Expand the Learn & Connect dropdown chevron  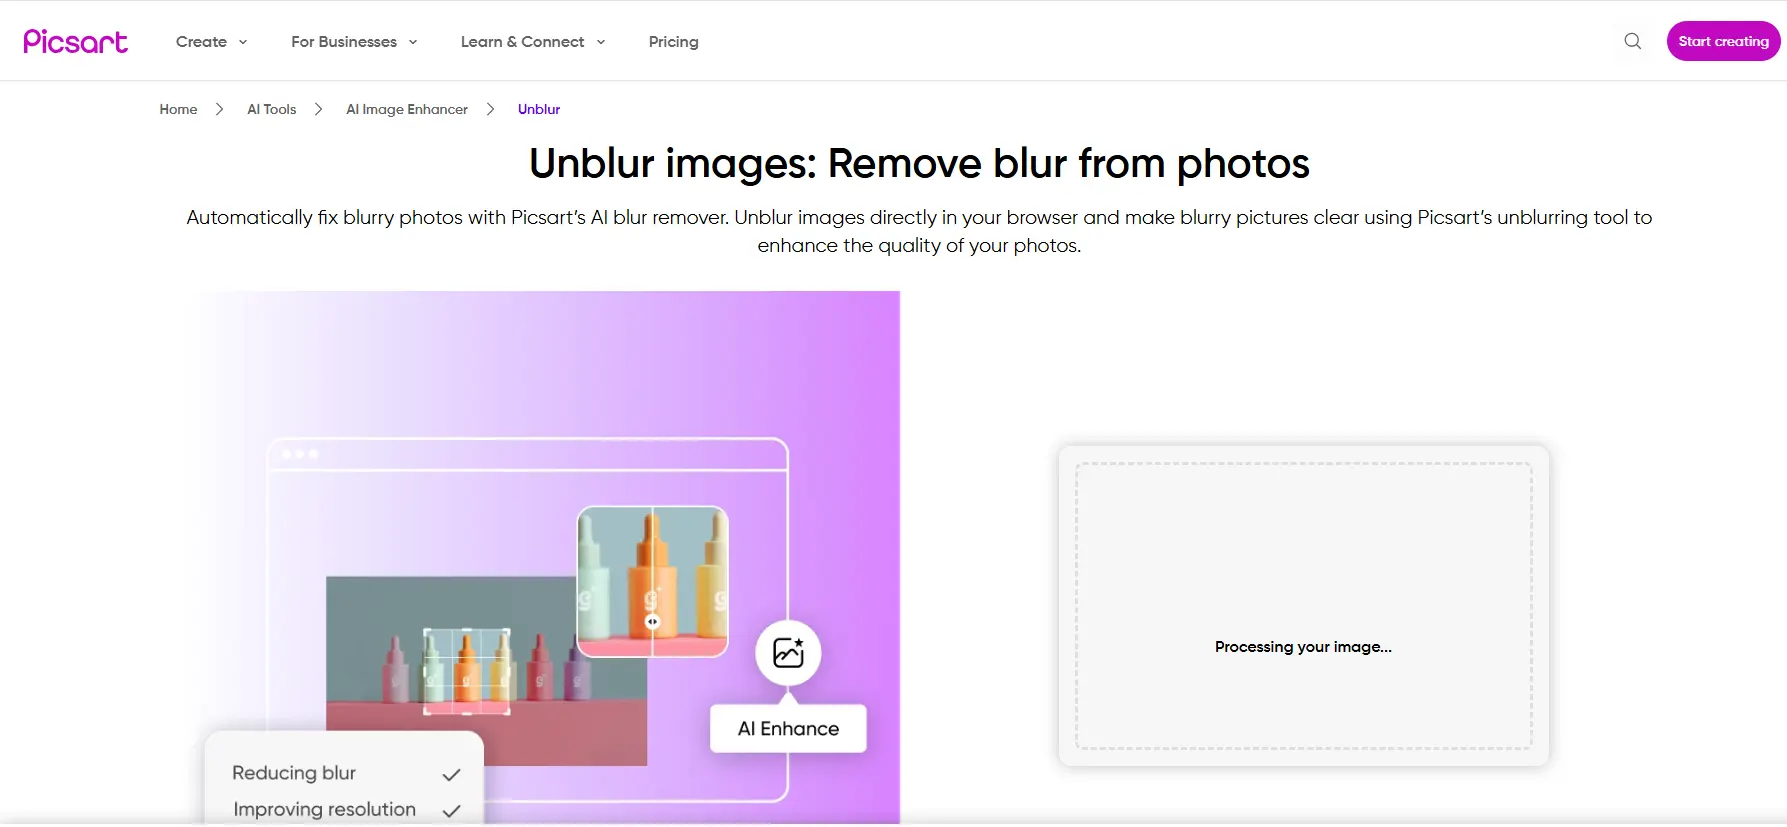(601, 42)
